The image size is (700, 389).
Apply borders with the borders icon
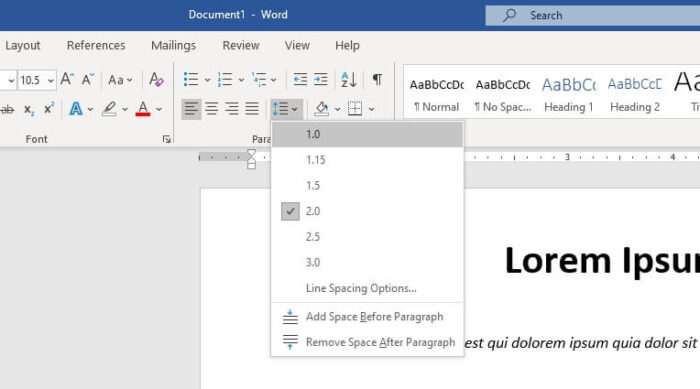355,109
